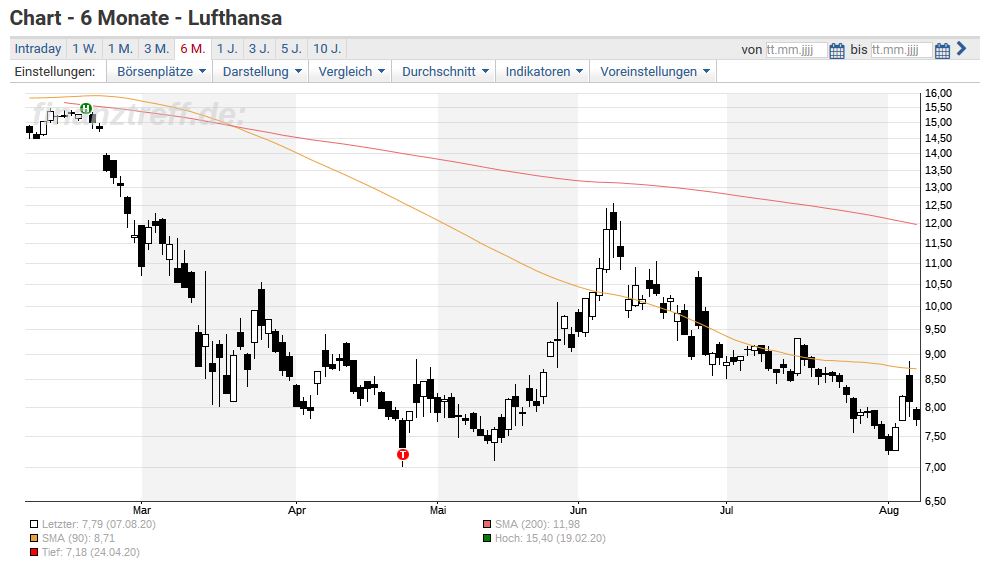Screen dimensions: 994x573
Task: Click the green H high marker on chart
Action: (86, 108)
